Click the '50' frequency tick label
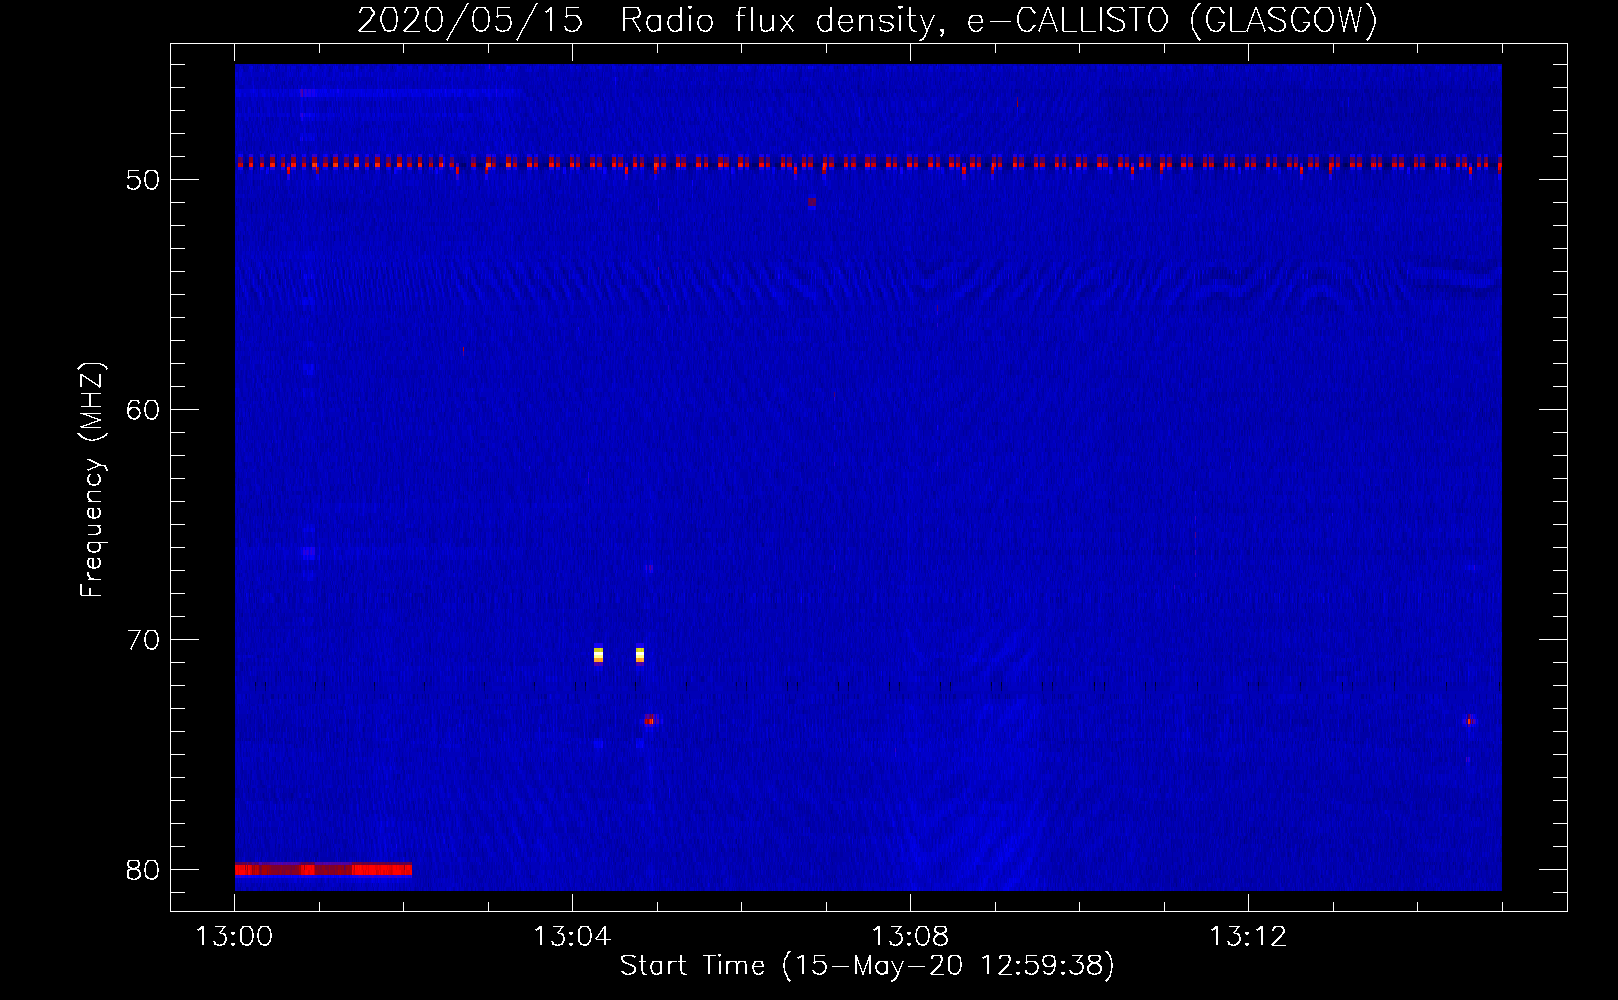 [143, 180]
